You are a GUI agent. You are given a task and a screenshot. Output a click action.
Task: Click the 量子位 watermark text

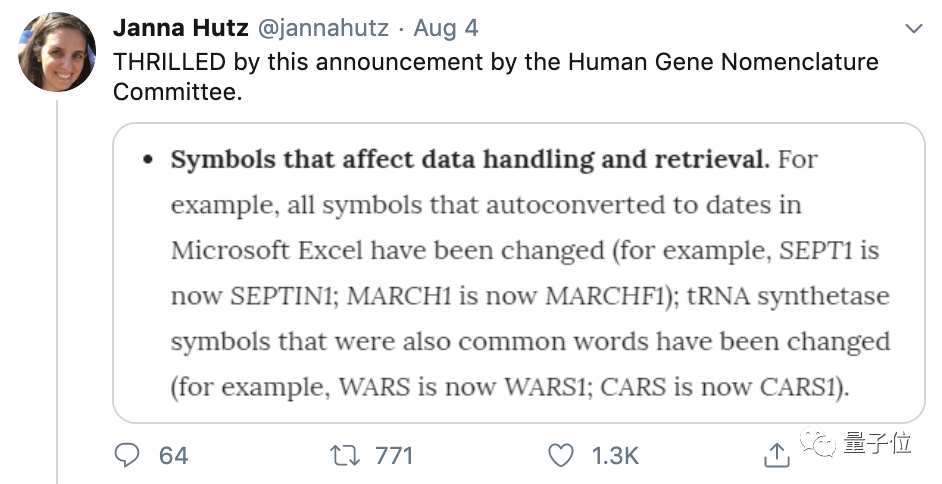[x=877, y=445]
